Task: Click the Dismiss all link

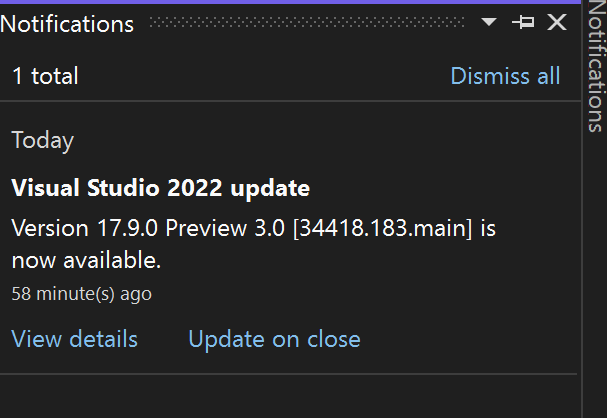Action: [505, 76]
